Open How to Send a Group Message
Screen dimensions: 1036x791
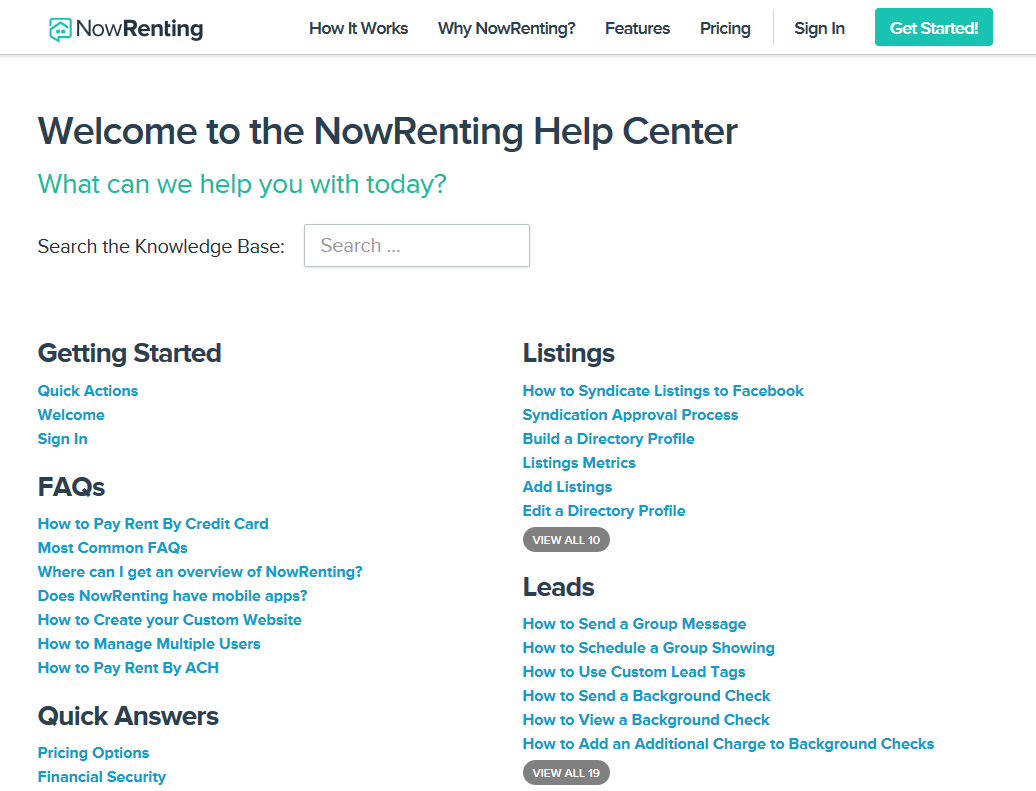tap(634, 623)
